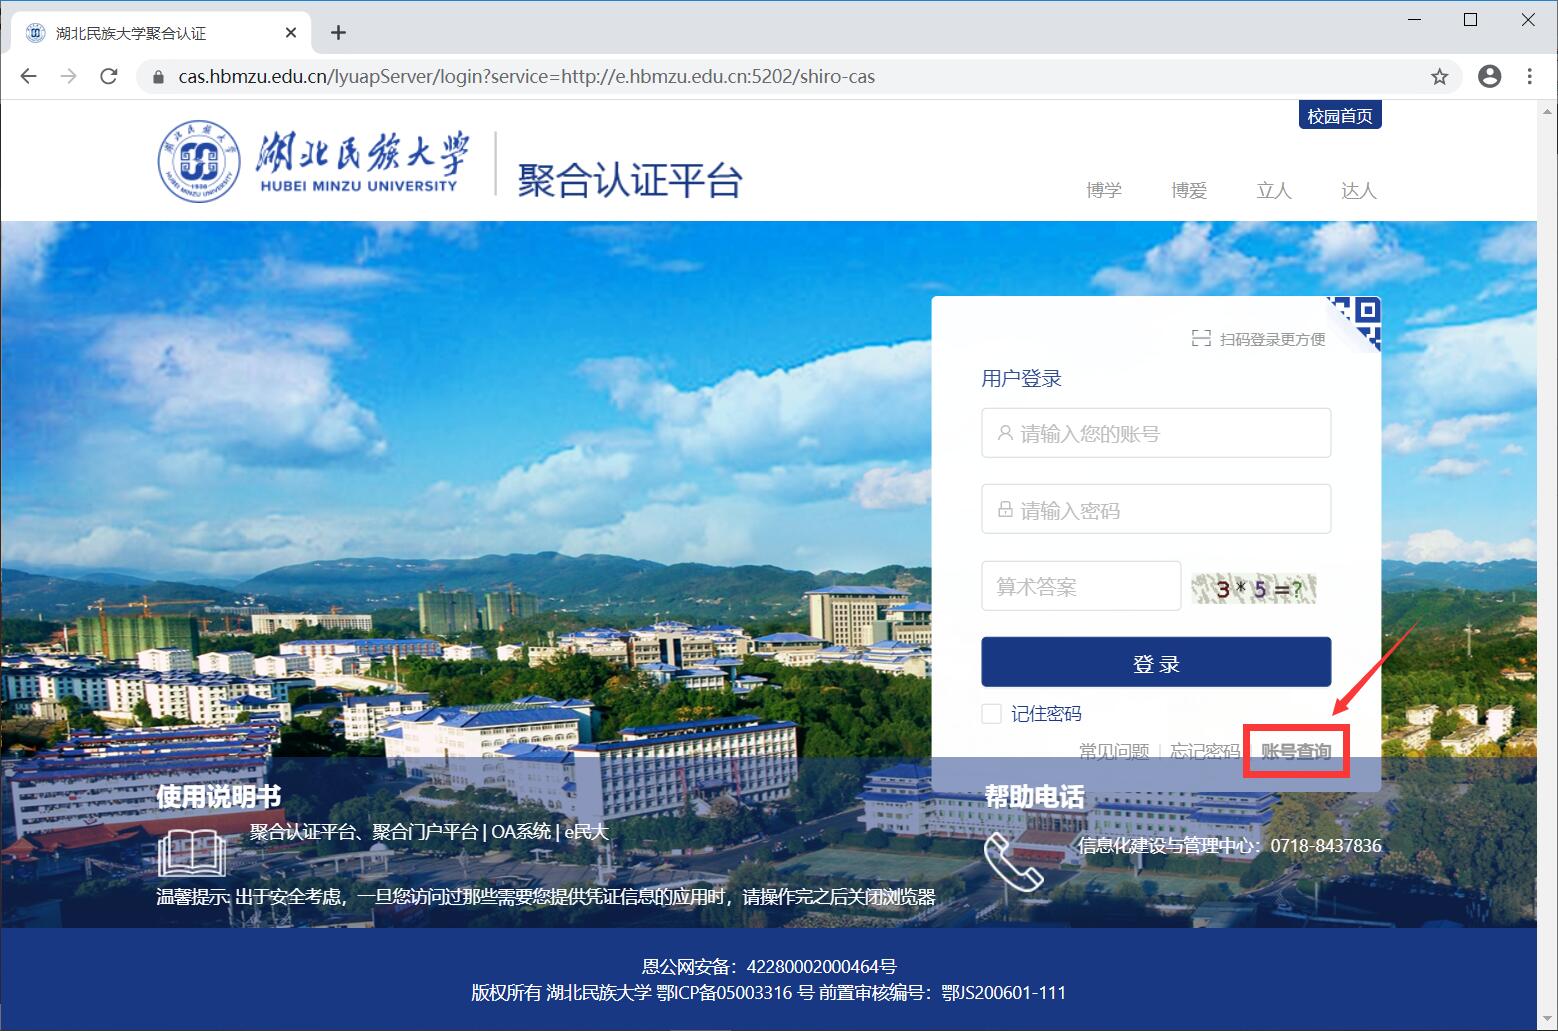Open Chrome three-dot menu
The height and width of the screenshot is (1031, 1558).
(x=1529, y=76)
